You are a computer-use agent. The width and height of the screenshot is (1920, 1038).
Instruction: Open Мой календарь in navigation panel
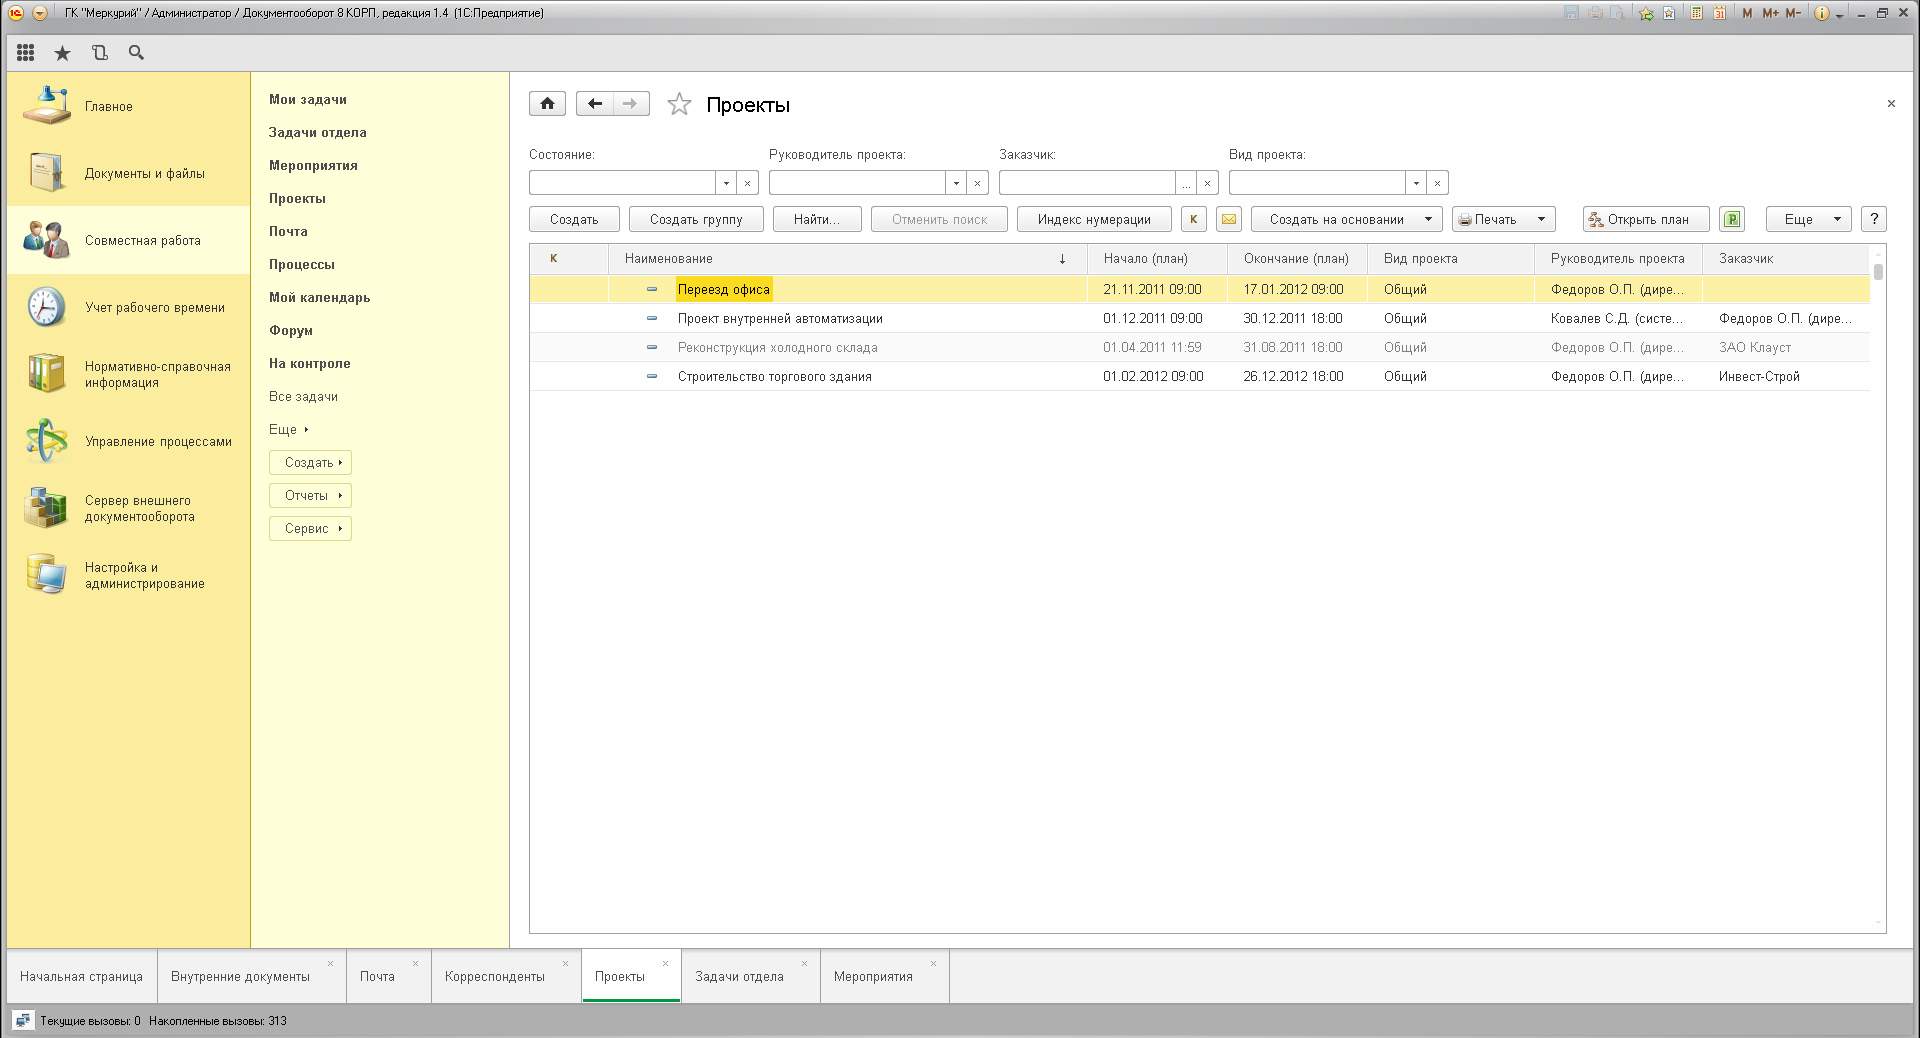click(x=319, y=297)
